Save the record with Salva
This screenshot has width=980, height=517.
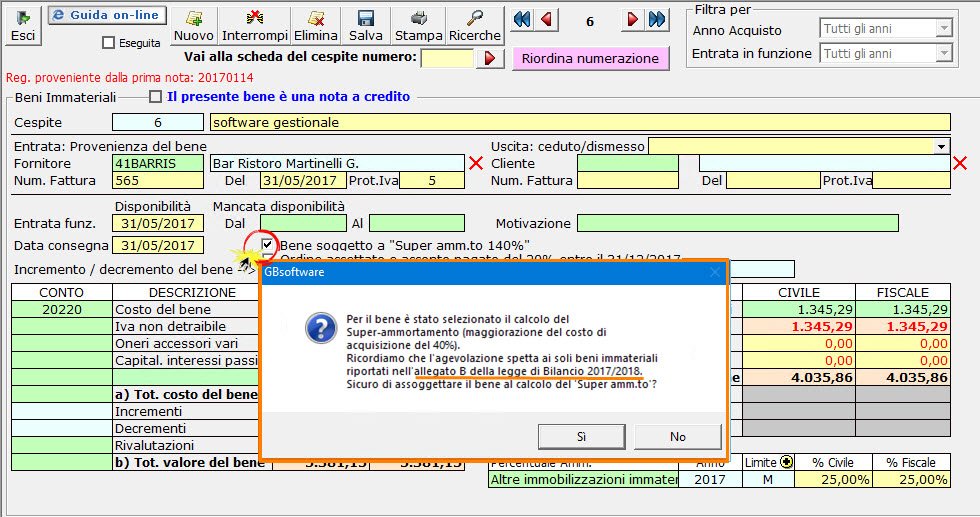[x=366, y=26]
